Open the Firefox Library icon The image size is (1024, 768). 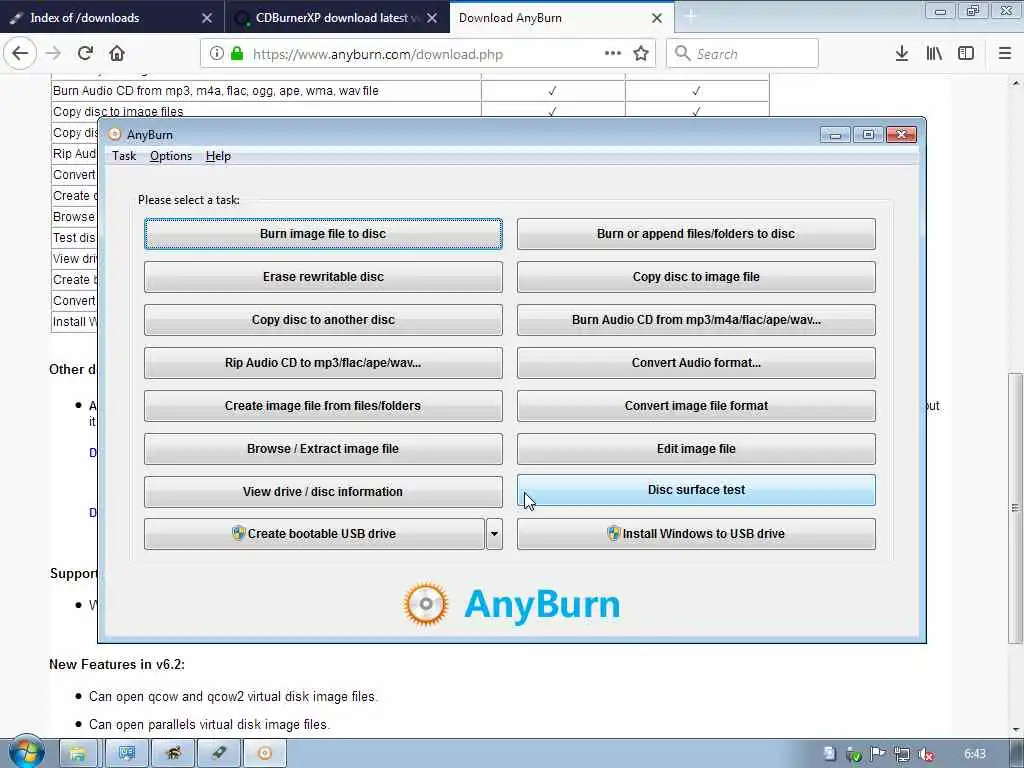934,54
